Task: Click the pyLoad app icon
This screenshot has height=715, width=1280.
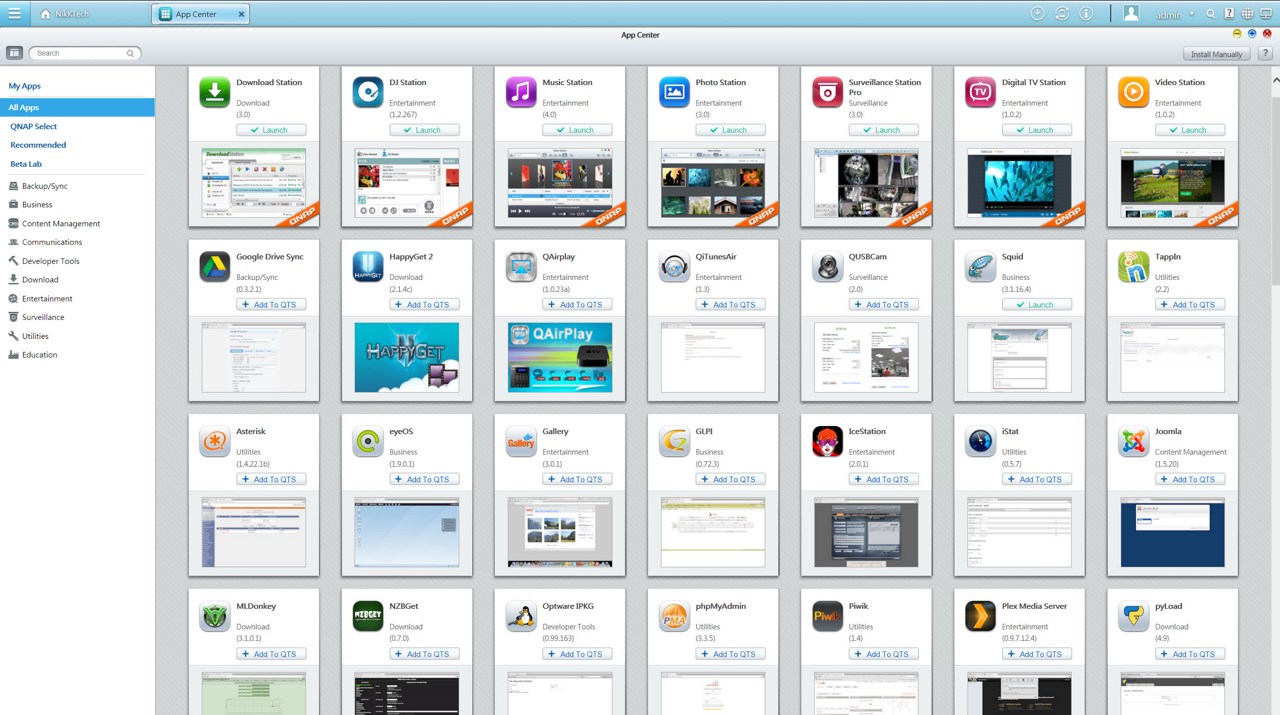Action: [x=1133, y=616]
